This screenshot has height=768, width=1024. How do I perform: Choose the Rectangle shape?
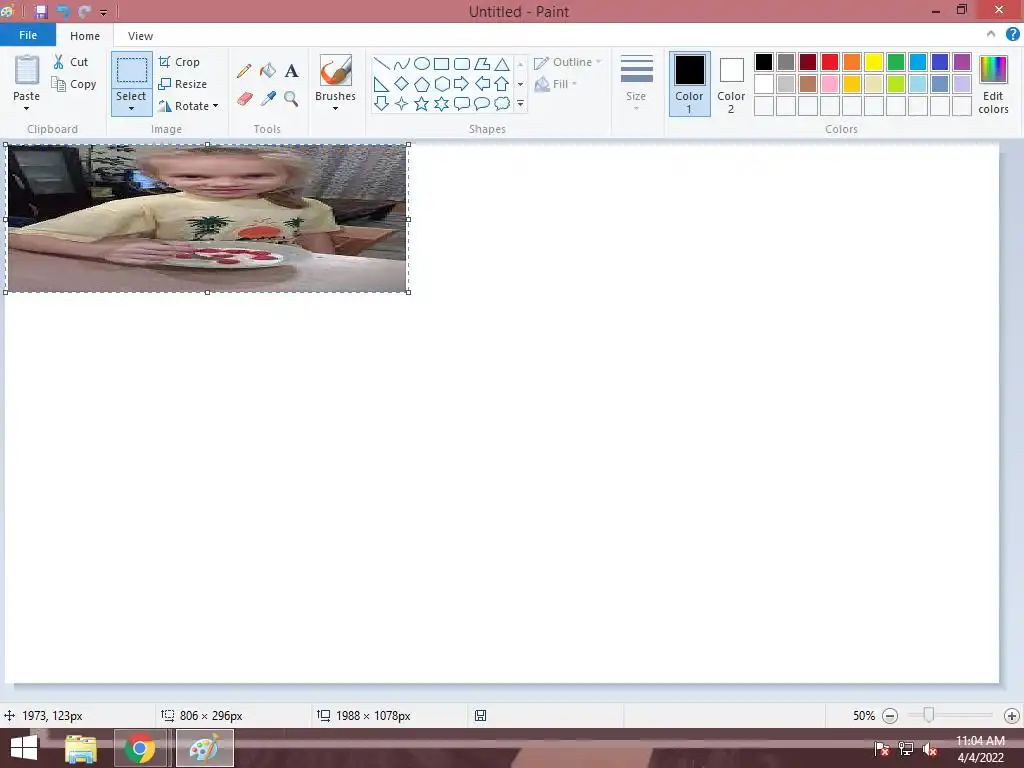[441, 63]
